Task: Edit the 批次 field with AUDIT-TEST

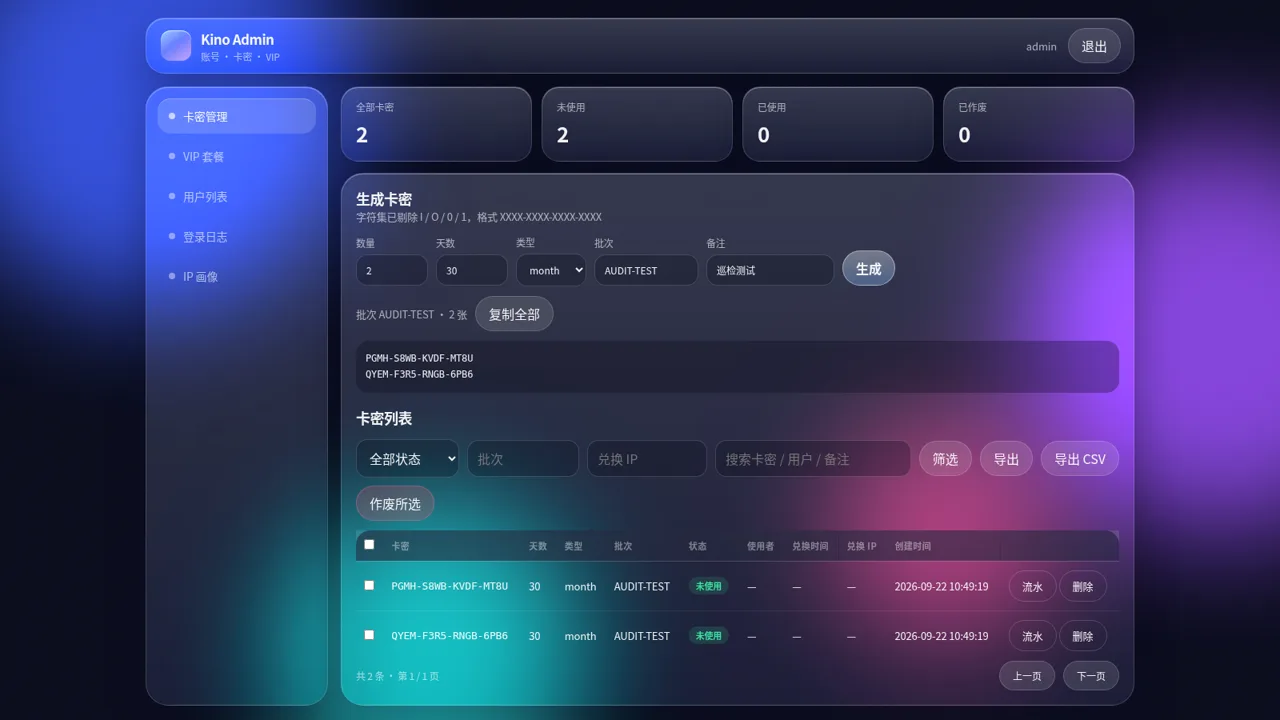Action: 646,270
